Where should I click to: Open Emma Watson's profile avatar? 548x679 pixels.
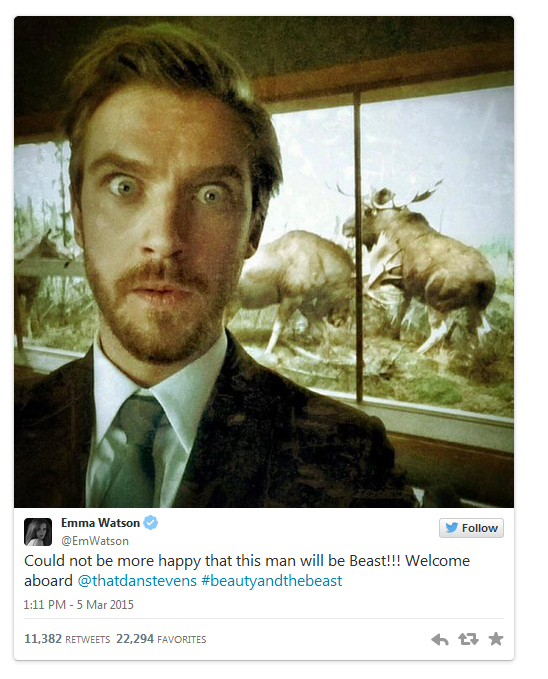[x=38, y=531]
